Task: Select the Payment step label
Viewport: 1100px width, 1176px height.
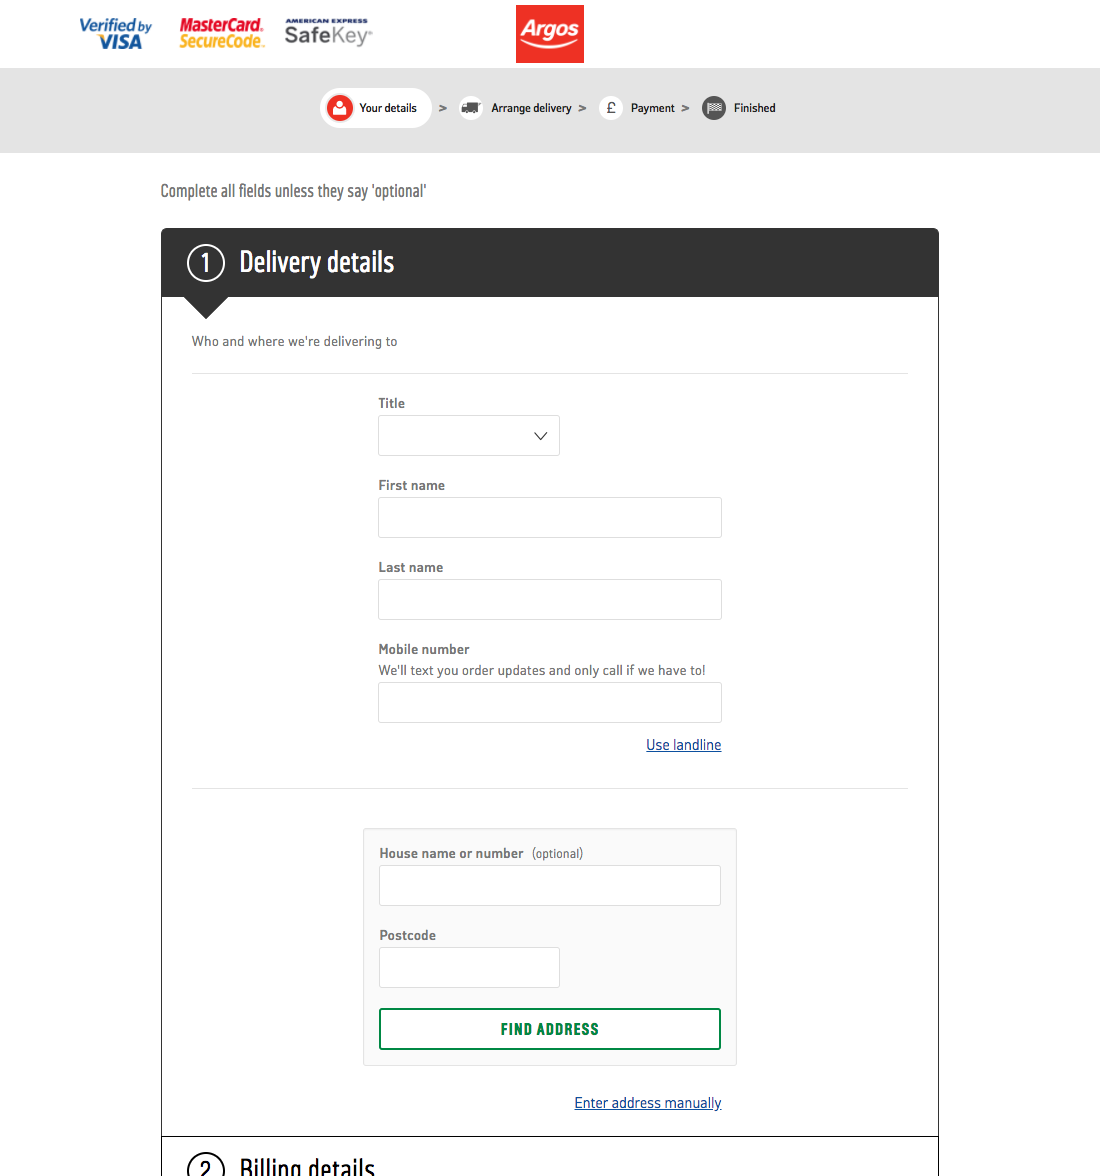Action: pyautogui.click(x=652, y=108)
